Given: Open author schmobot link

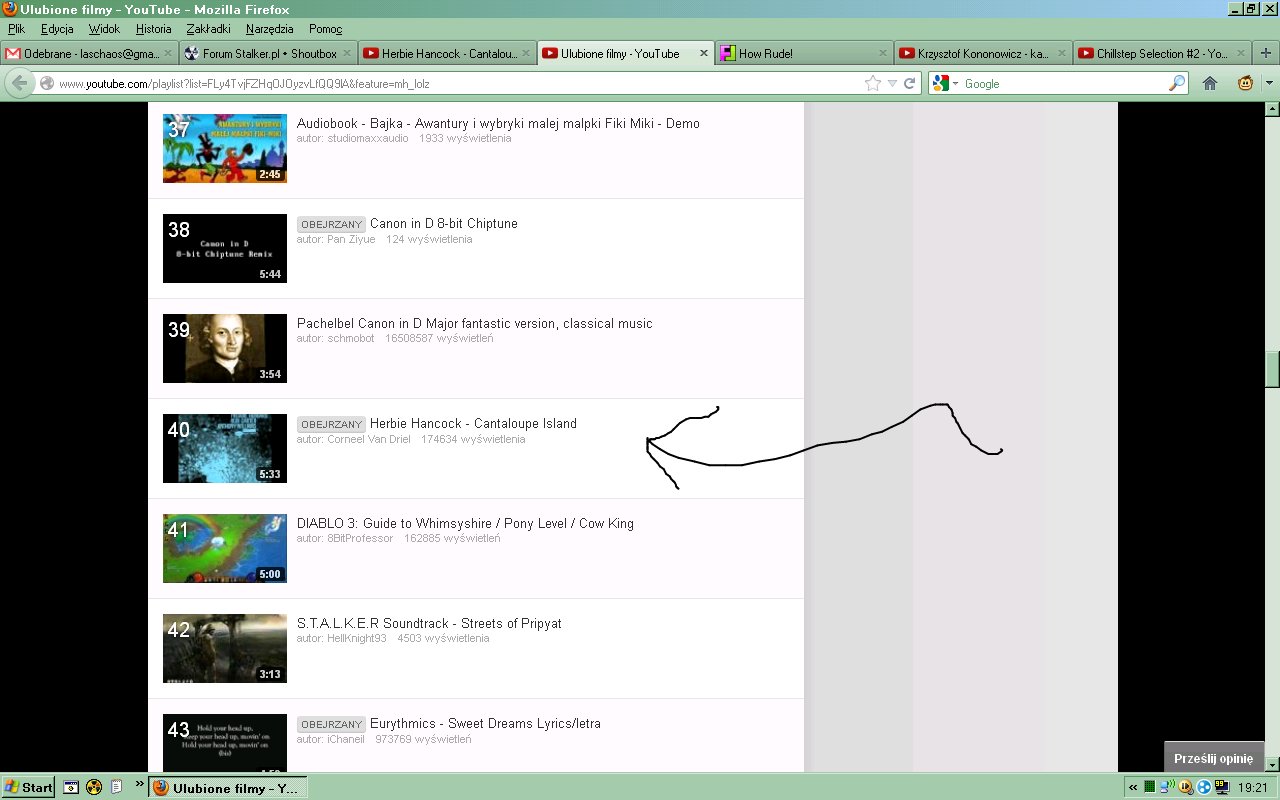Looking at the screenshot, I should [x=350, y=339].
